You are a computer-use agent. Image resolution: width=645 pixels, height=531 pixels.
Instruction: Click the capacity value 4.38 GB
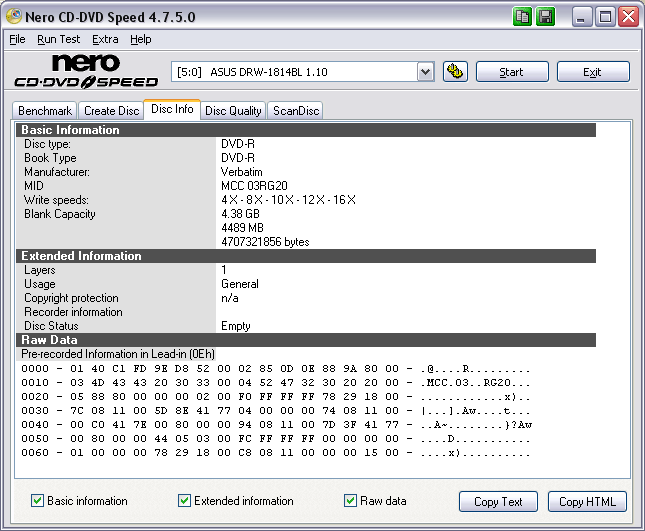pyautogui.click(x=240, y=214)
